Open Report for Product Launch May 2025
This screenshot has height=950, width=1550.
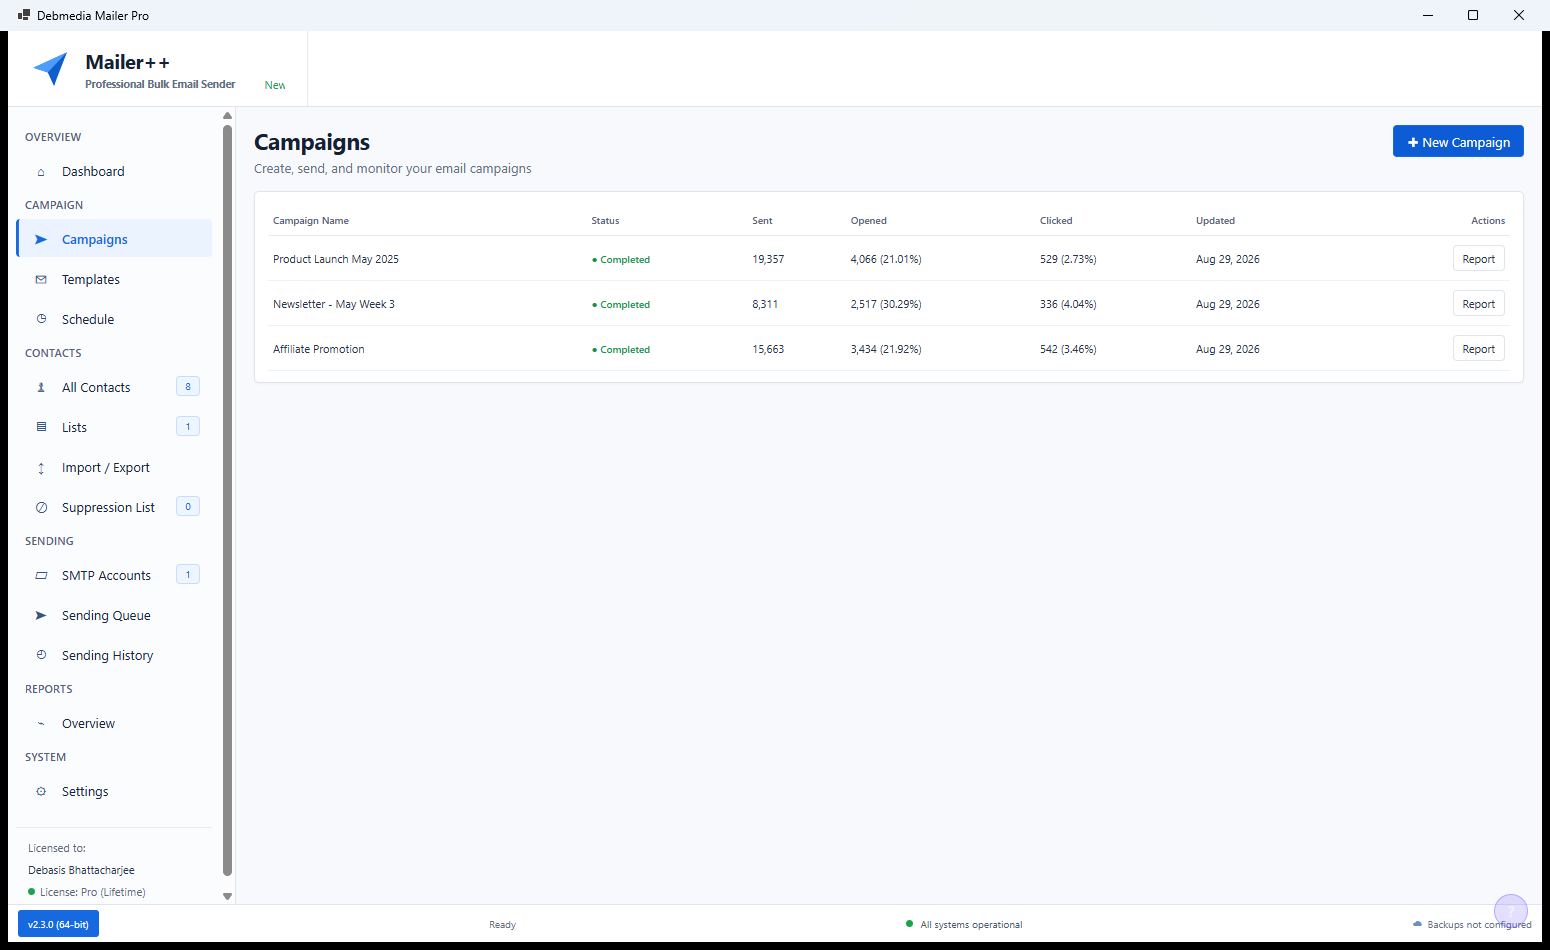[1478, 259]
